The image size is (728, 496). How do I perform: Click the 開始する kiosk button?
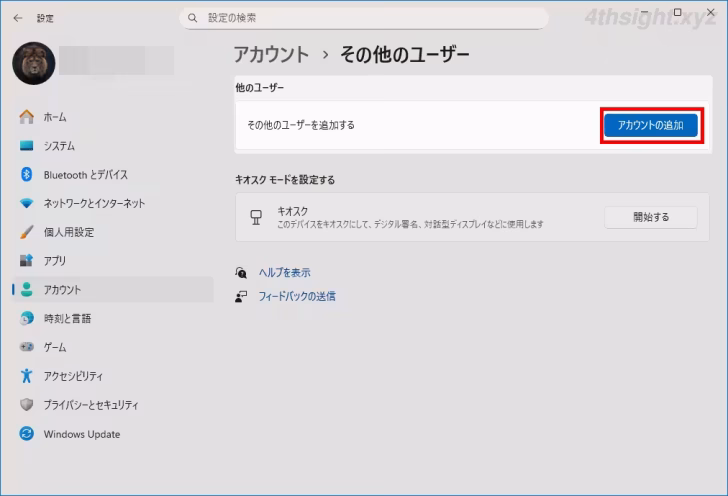click(650, 217)
